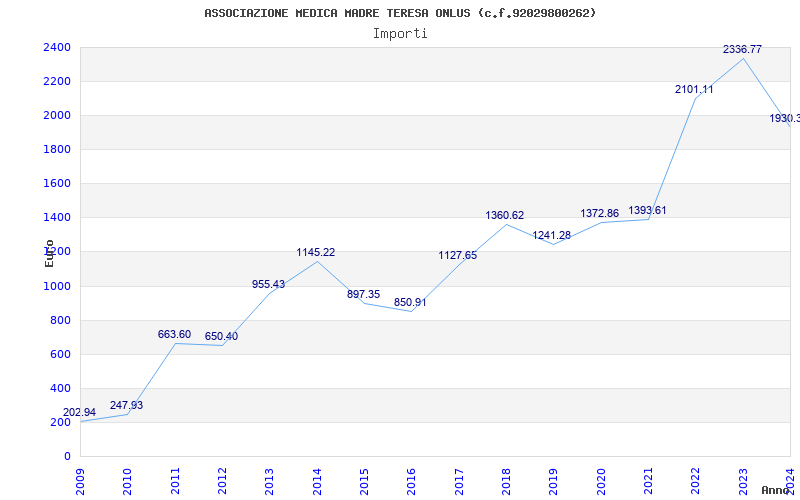Click the 2200 value on Euro axis
800x500 pixels.
point(57,82)
